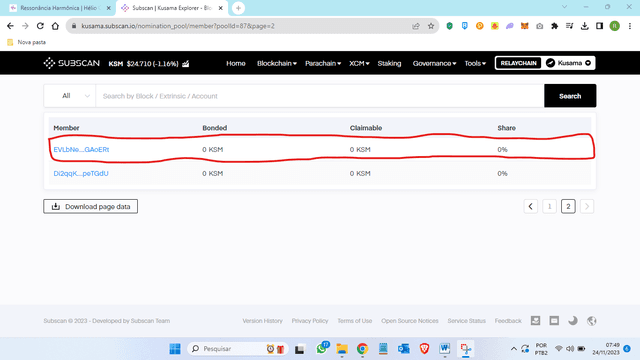Viewport: 640px width, 360px height.
Task: Open WhatsApp from the taskbar
Action: [x=322, y=349]
